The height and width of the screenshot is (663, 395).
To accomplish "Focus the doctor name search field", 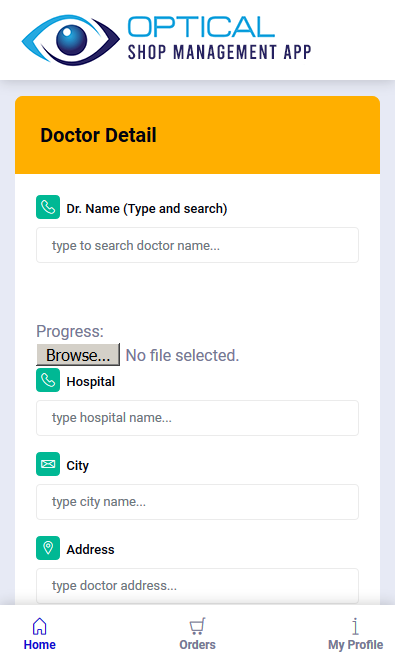I will point(198,245).
